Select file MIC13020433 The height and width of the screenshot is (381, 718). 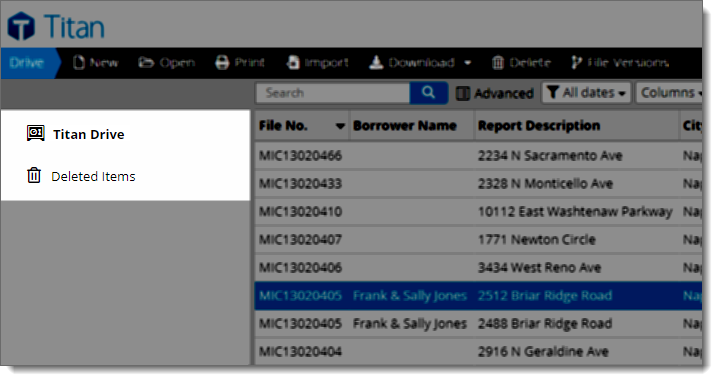click(x=300, y=184)
